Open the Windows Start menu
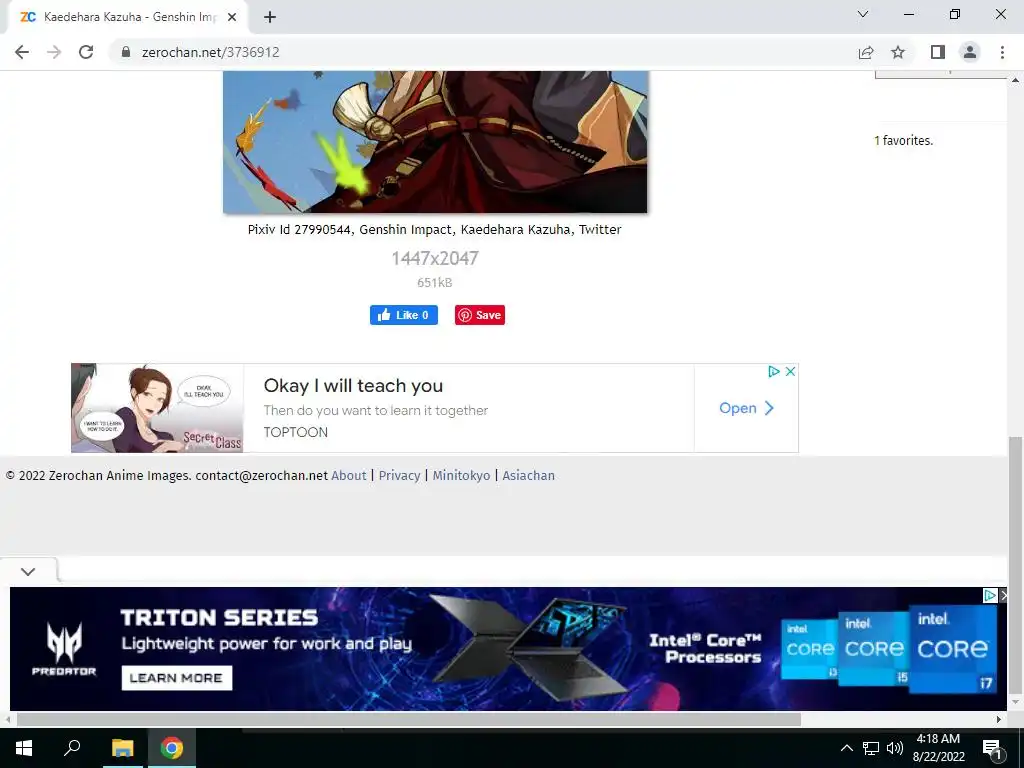The height and width of the screenshot is (768, 1024). pos(24,748)
